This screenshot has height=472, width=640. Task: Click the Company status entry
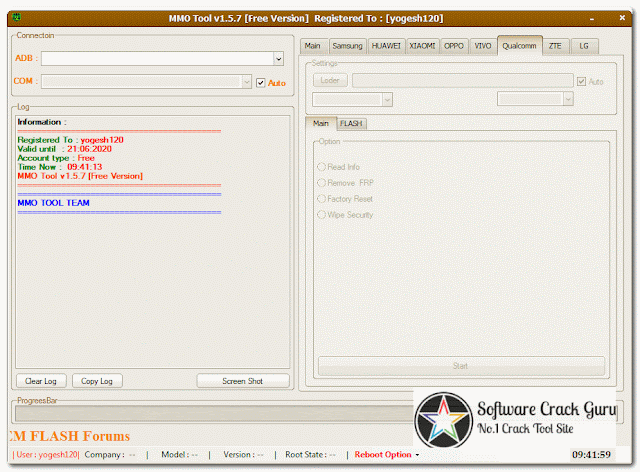pyautogui.click(x=109, y=455)
